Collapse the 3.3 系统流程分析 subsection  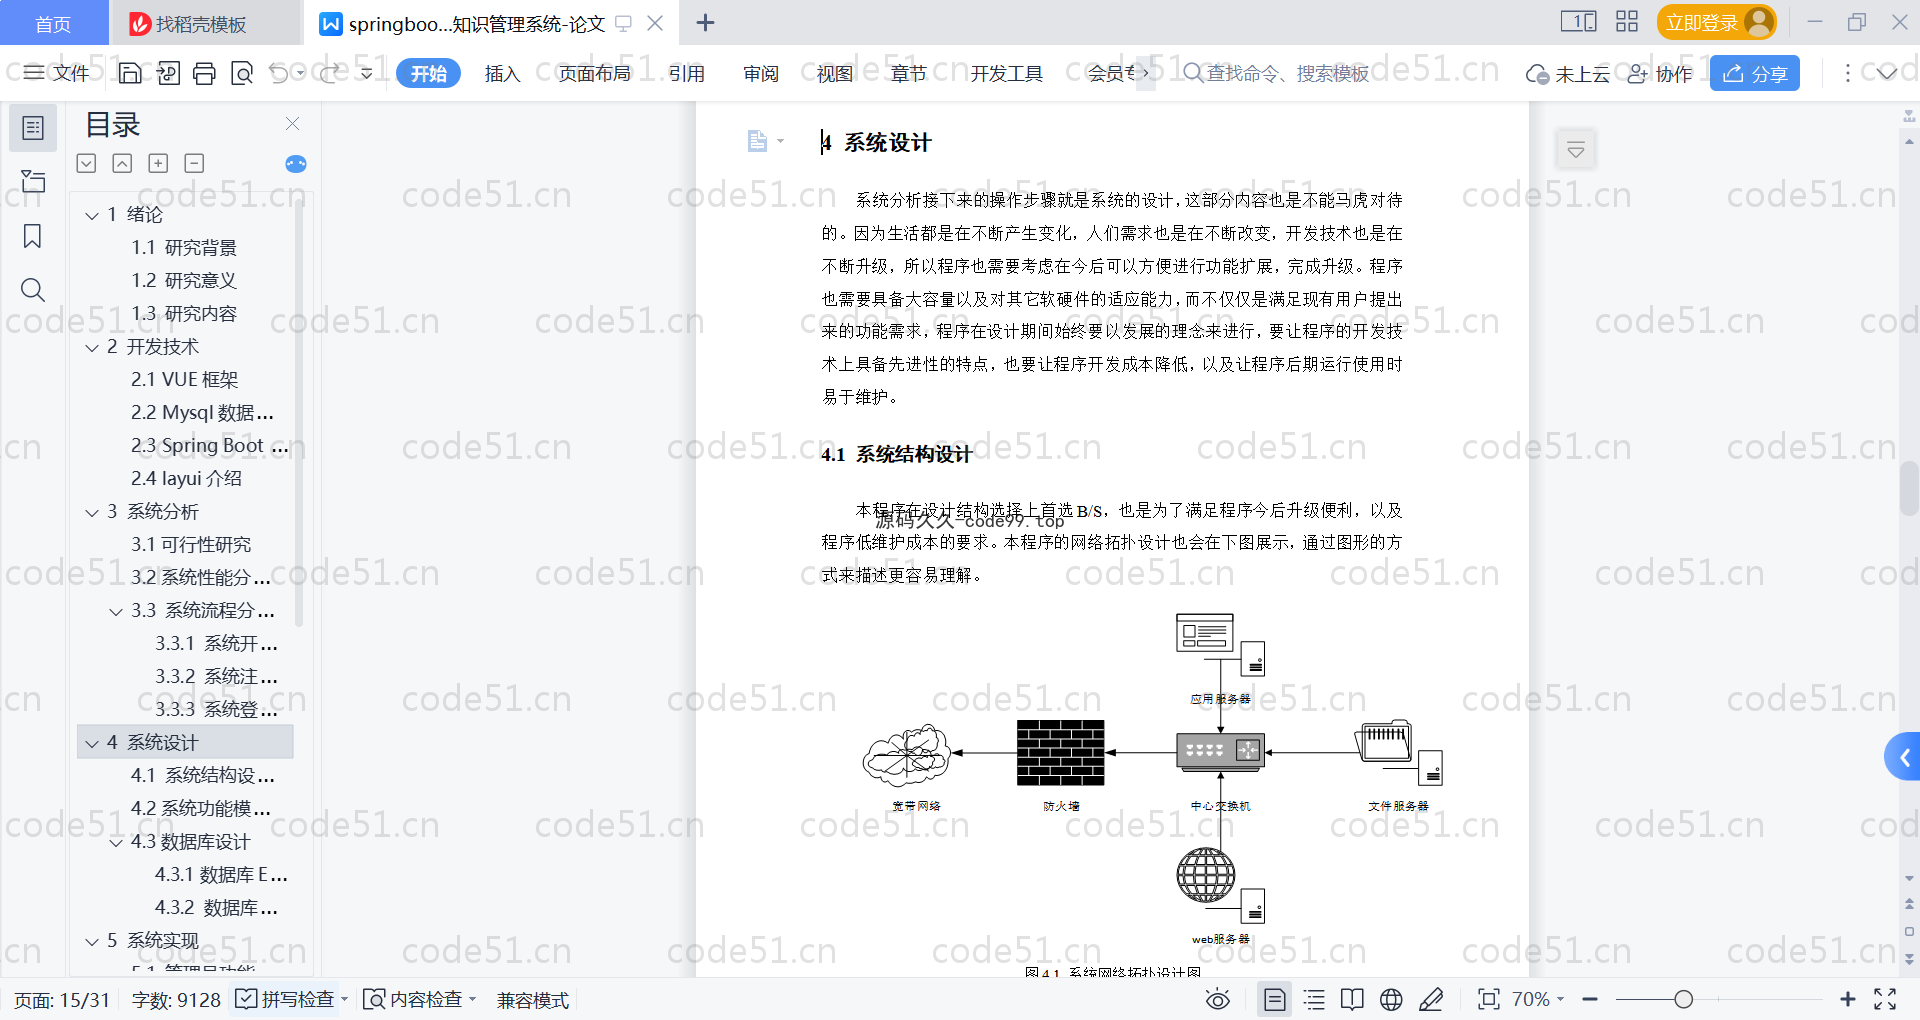click(116, 611)
